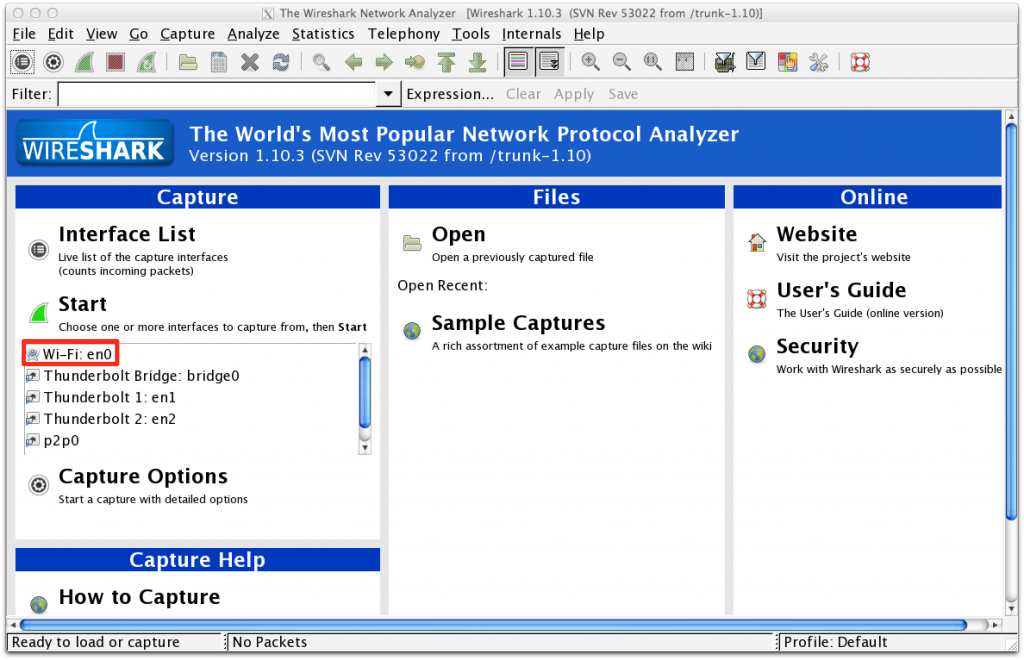Visit the project's Website link
Image resolution: width=1024 pixels, height=660 pixels.
(816, 234)
